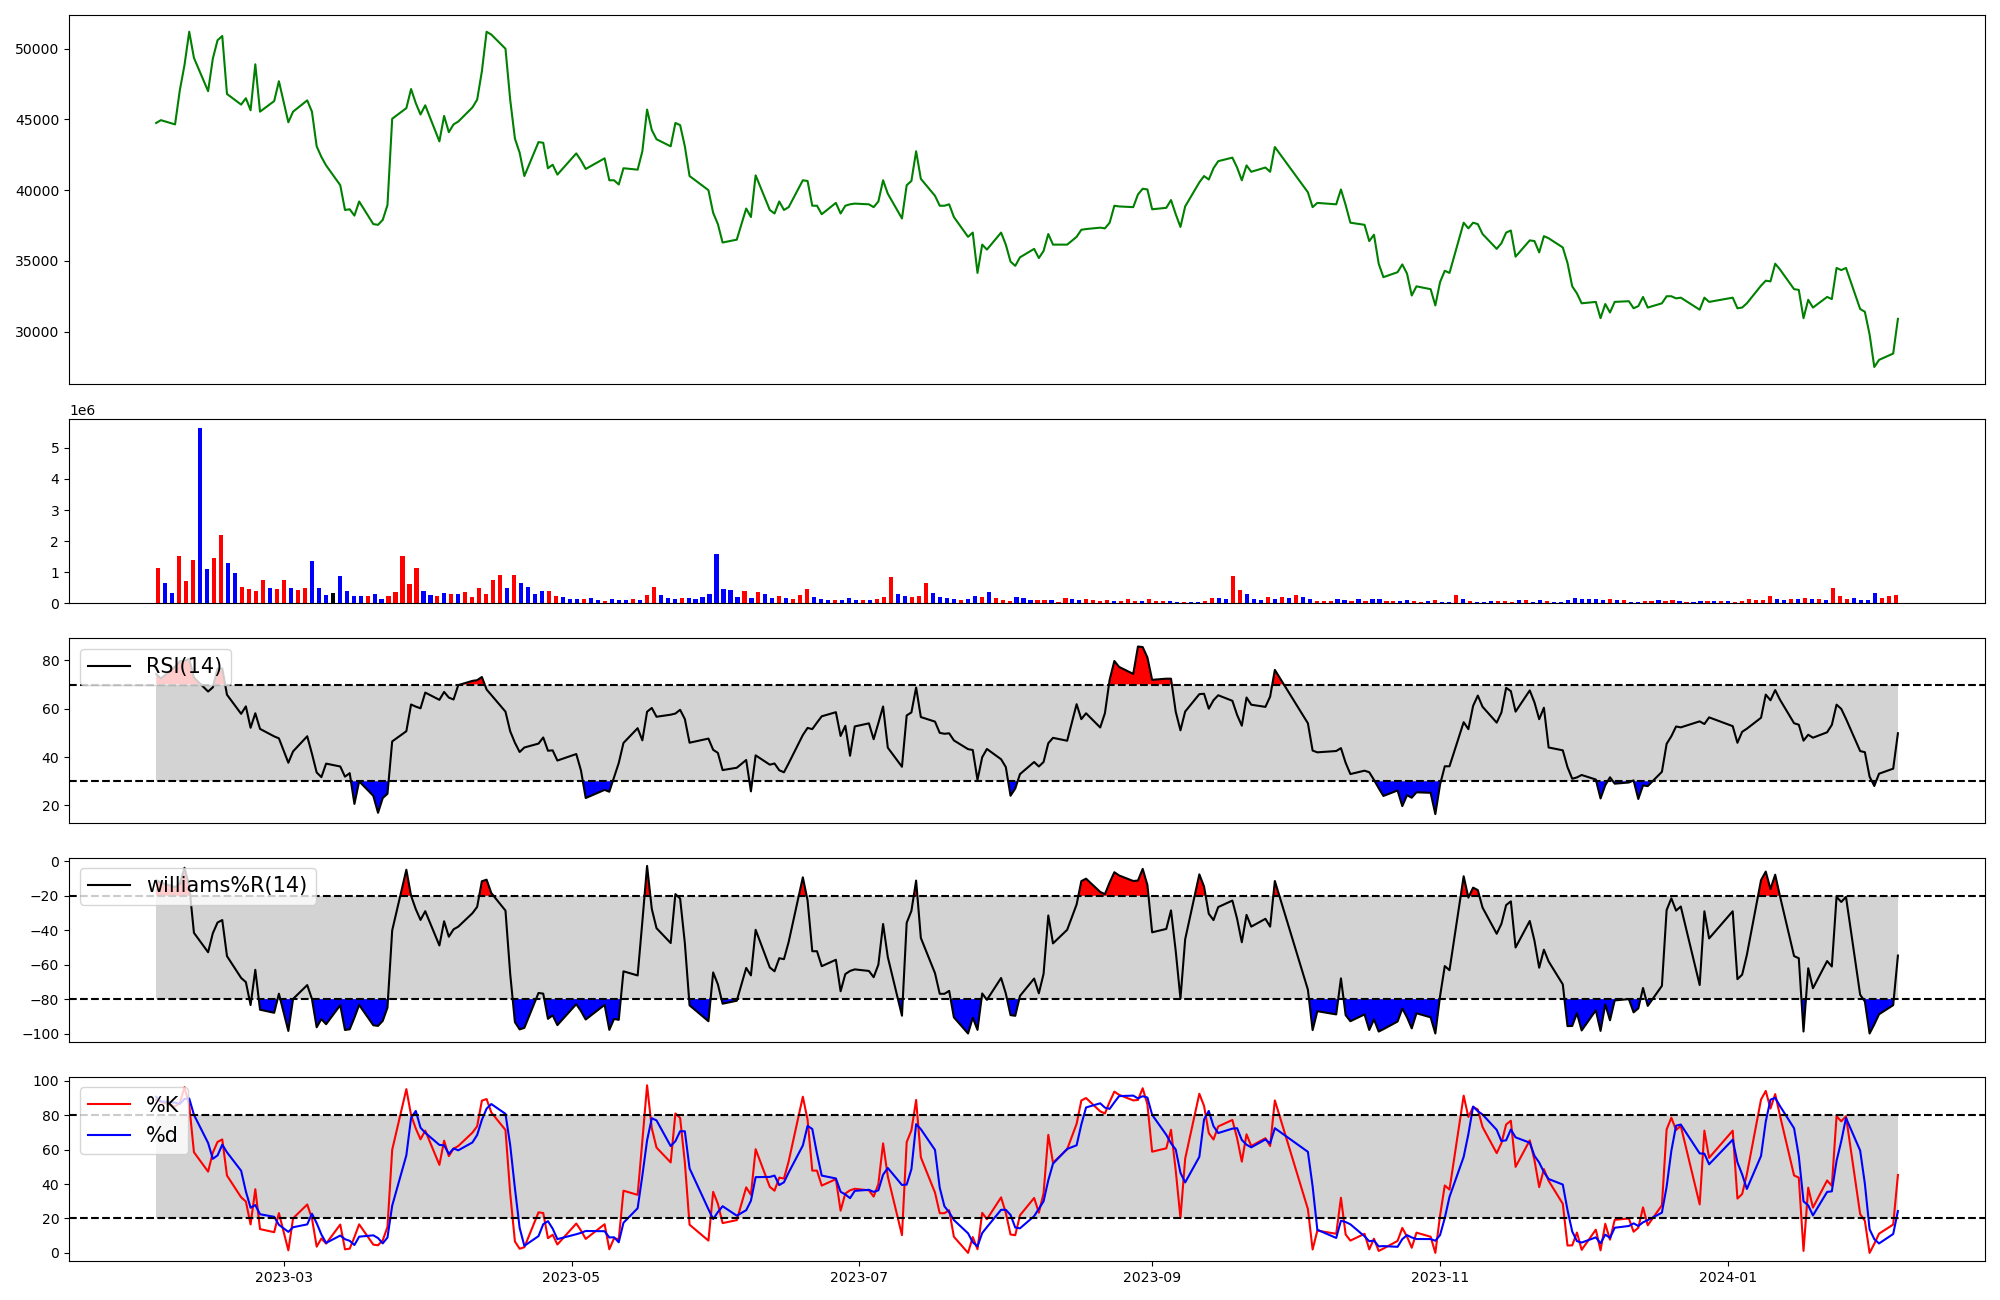The image size is (2000, 1300).
Task: Click the 2023-07 date tick label
Action: 859,1277
